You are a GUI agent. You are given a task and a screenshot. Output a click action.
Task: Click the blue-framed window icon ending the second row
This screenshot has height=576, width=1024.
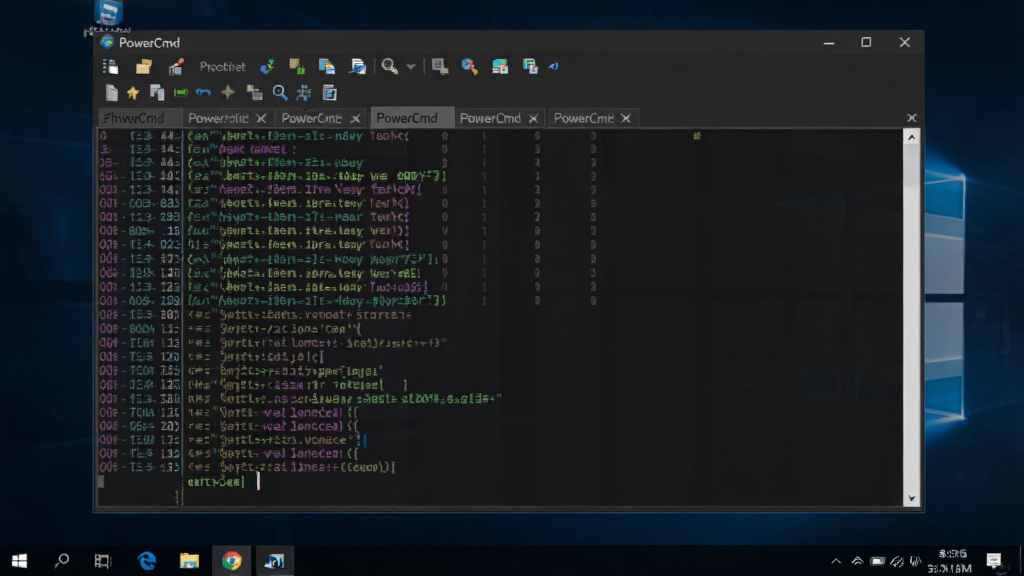[x=330, y=93]
